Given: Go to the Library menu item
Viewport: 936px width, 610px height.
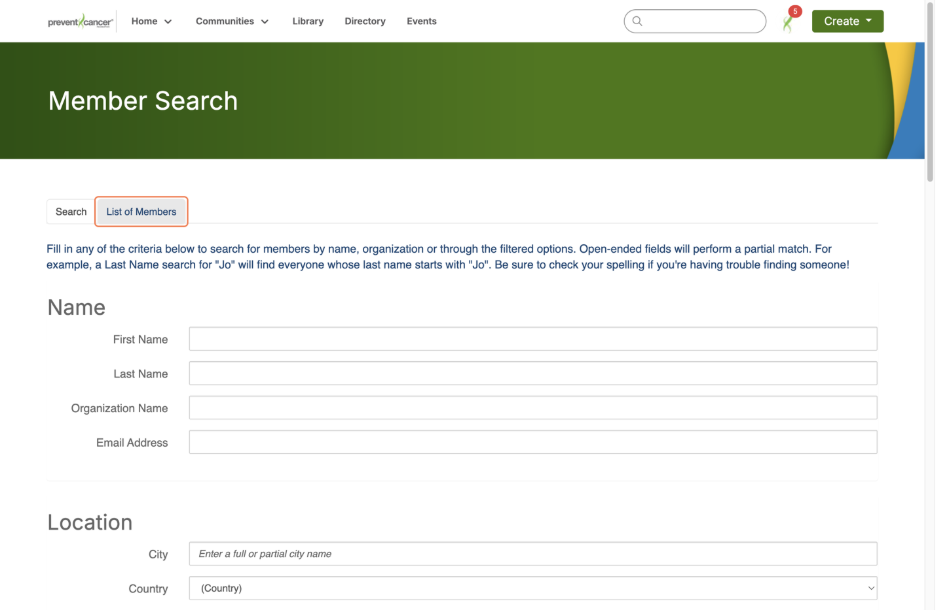Looking at the screenshot, I should point(308,22).
